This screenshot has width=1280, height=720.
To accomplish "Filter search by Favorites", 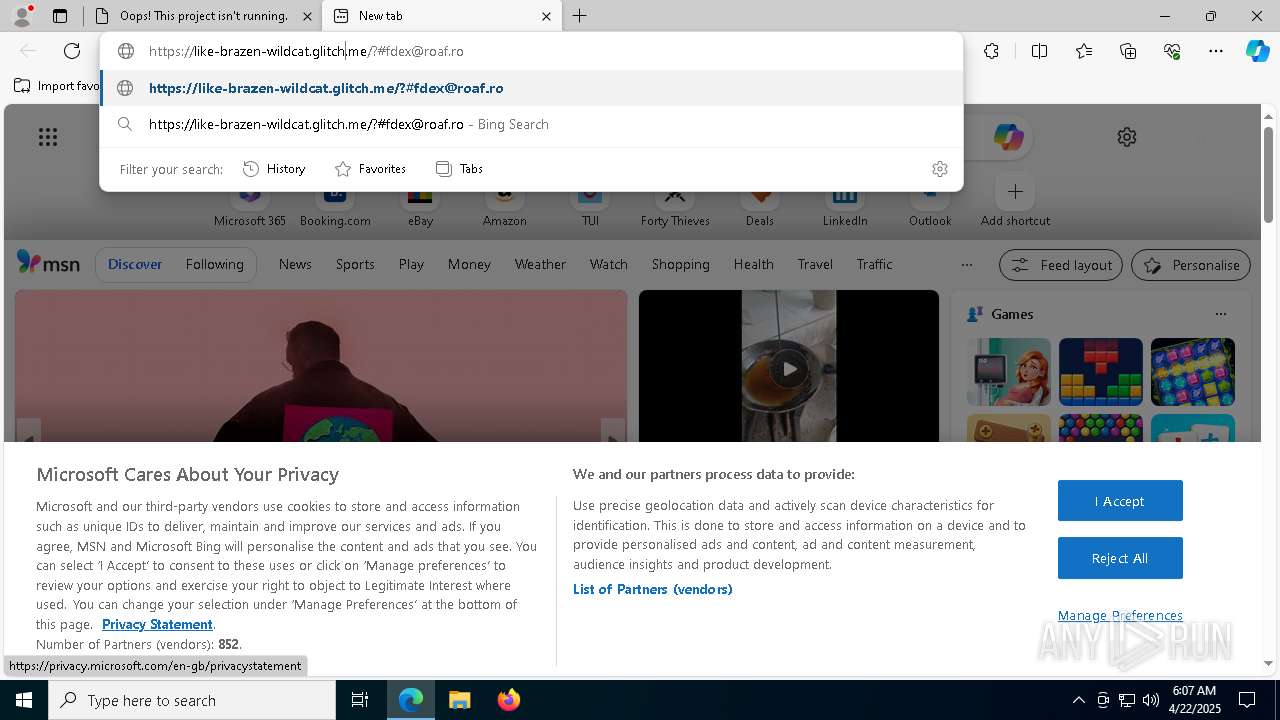I will click(x=370, y=169).
